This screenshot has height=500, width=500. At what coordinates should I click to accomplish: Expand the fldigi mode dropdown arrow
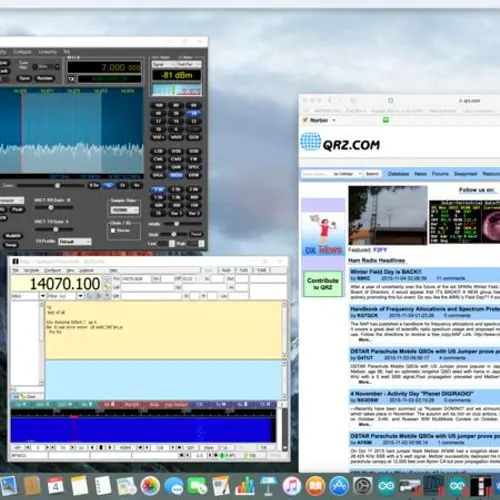coord(43,296)
